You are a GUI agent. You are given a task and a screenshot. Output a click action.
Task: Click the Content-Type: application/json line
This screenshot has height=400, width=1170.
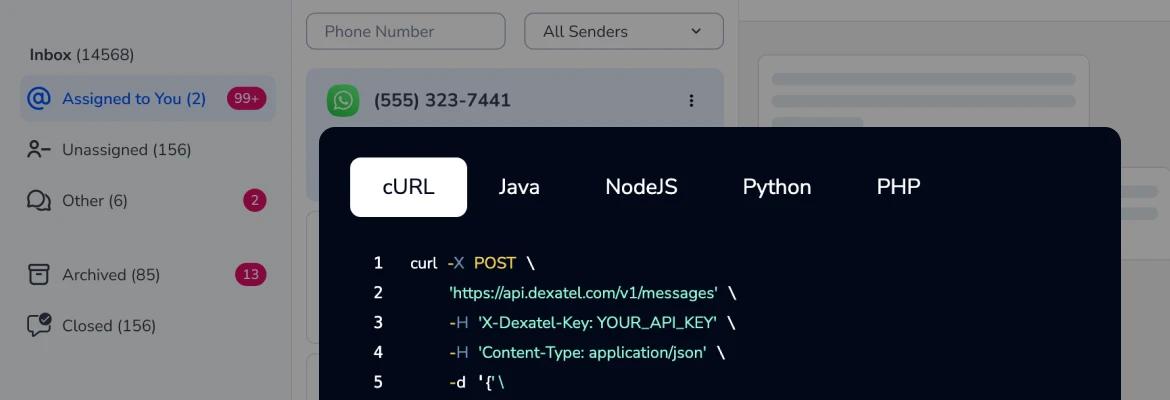(x=586, y=352)
